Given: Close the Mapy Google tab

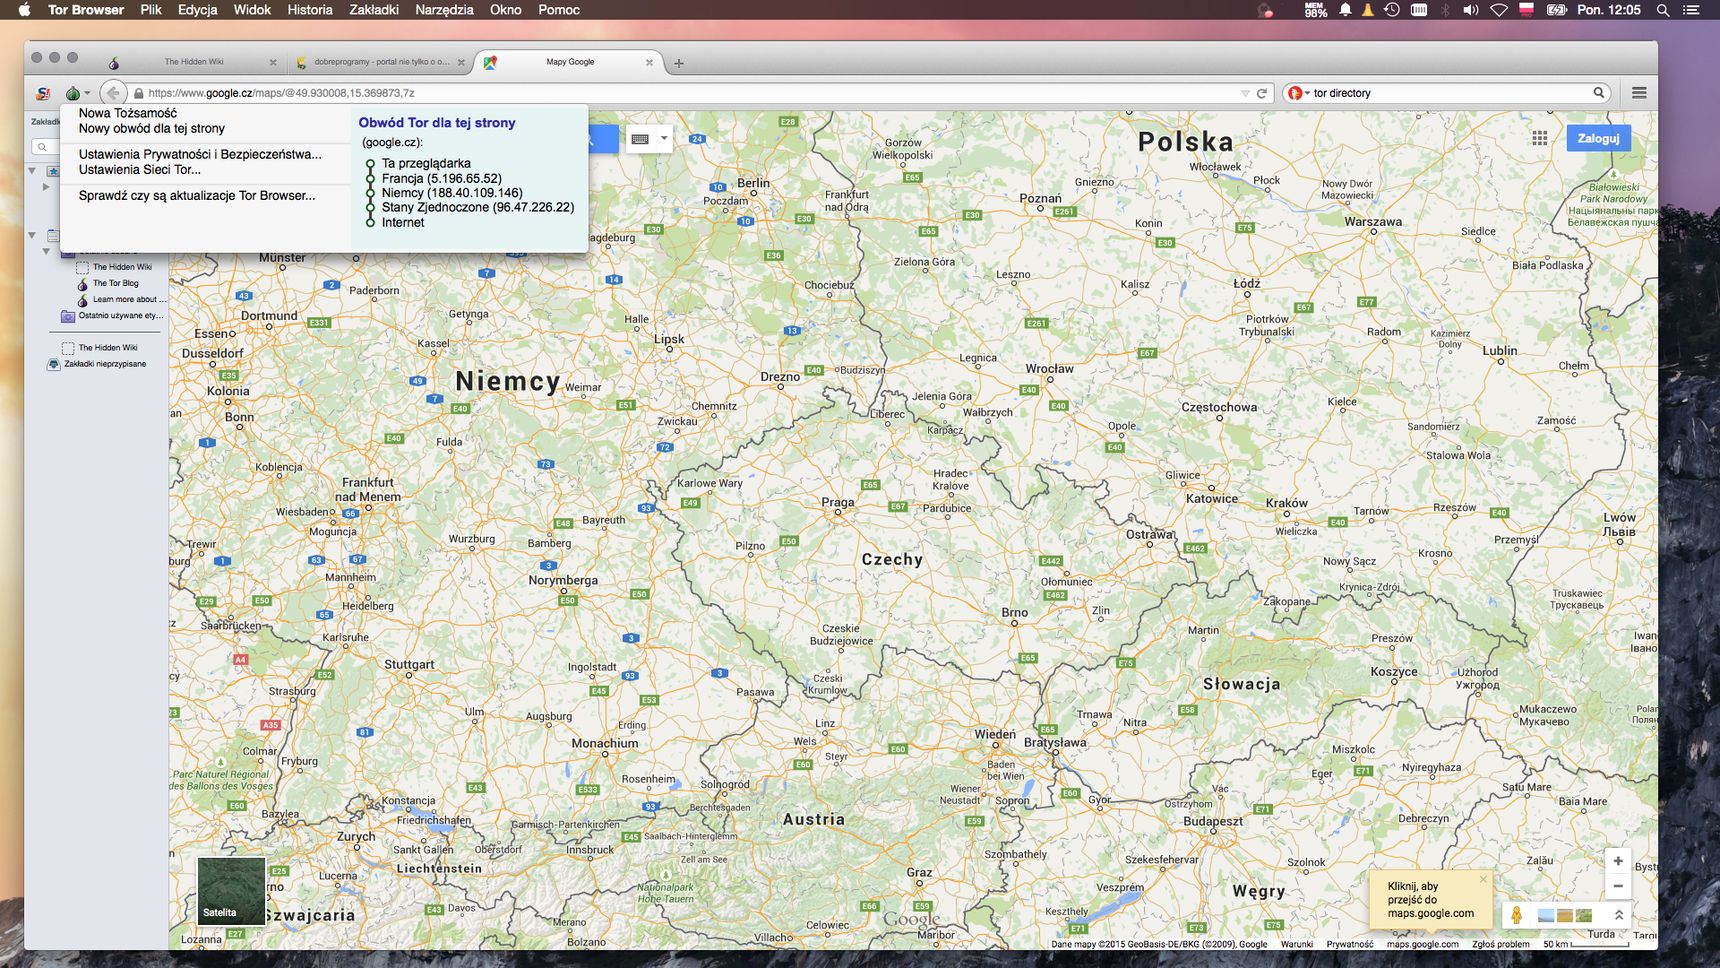Looking at the screenshot, I should pyautogui.click(x=649, y=62).
